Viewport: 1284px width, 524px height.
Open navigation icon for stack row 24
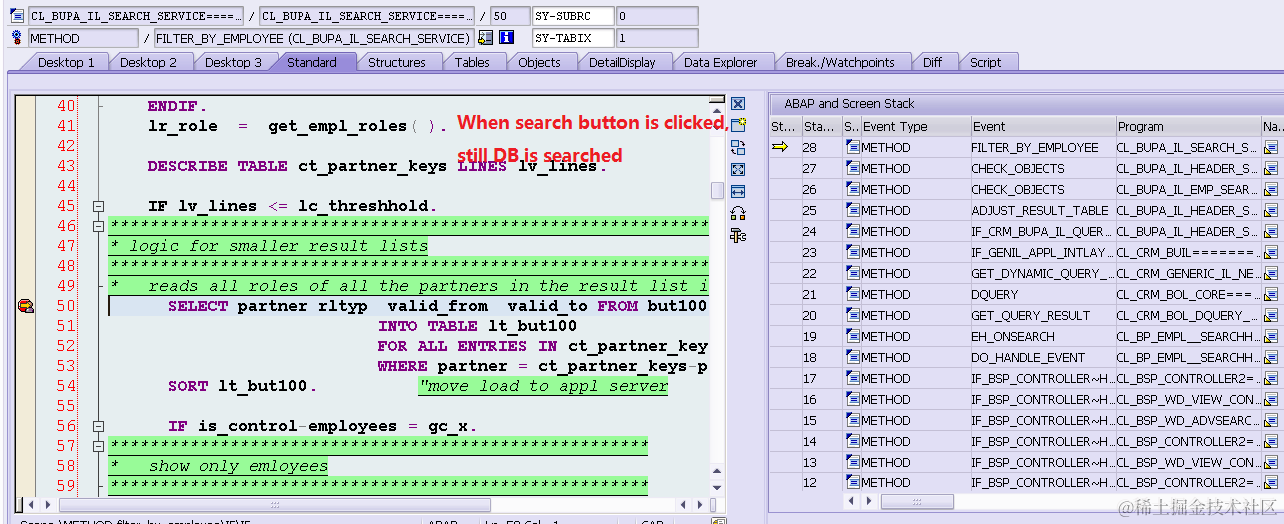1272,231
